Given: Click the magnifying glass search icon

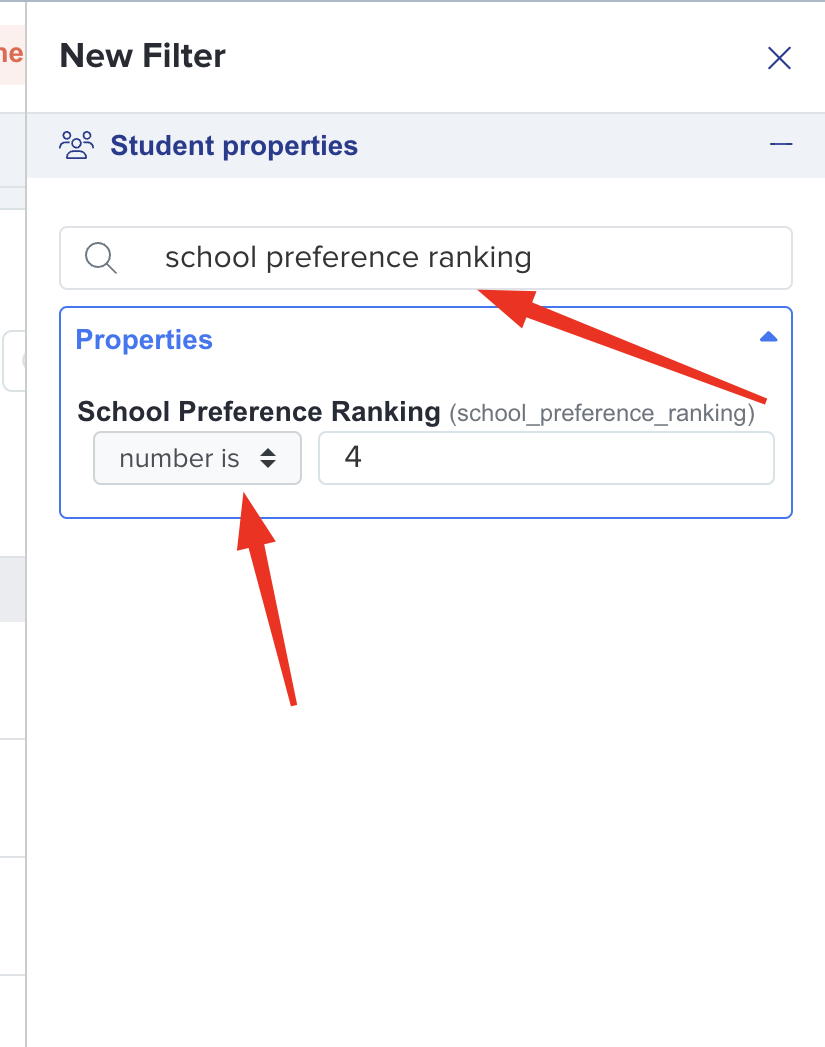Looking at the screenshot, I should 101,258.
